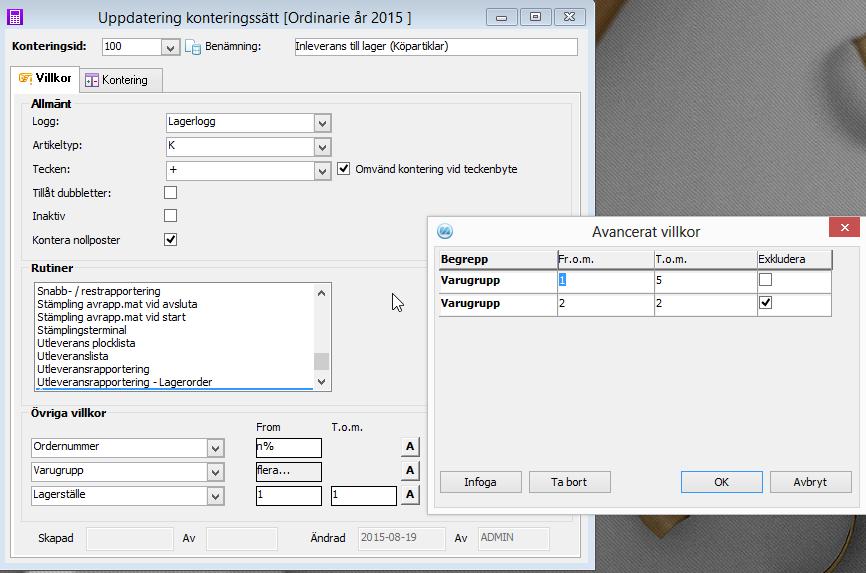Check Exkludera for Varugrupp 1 to 5 row

pyautogui.click(x=765, y=280)
